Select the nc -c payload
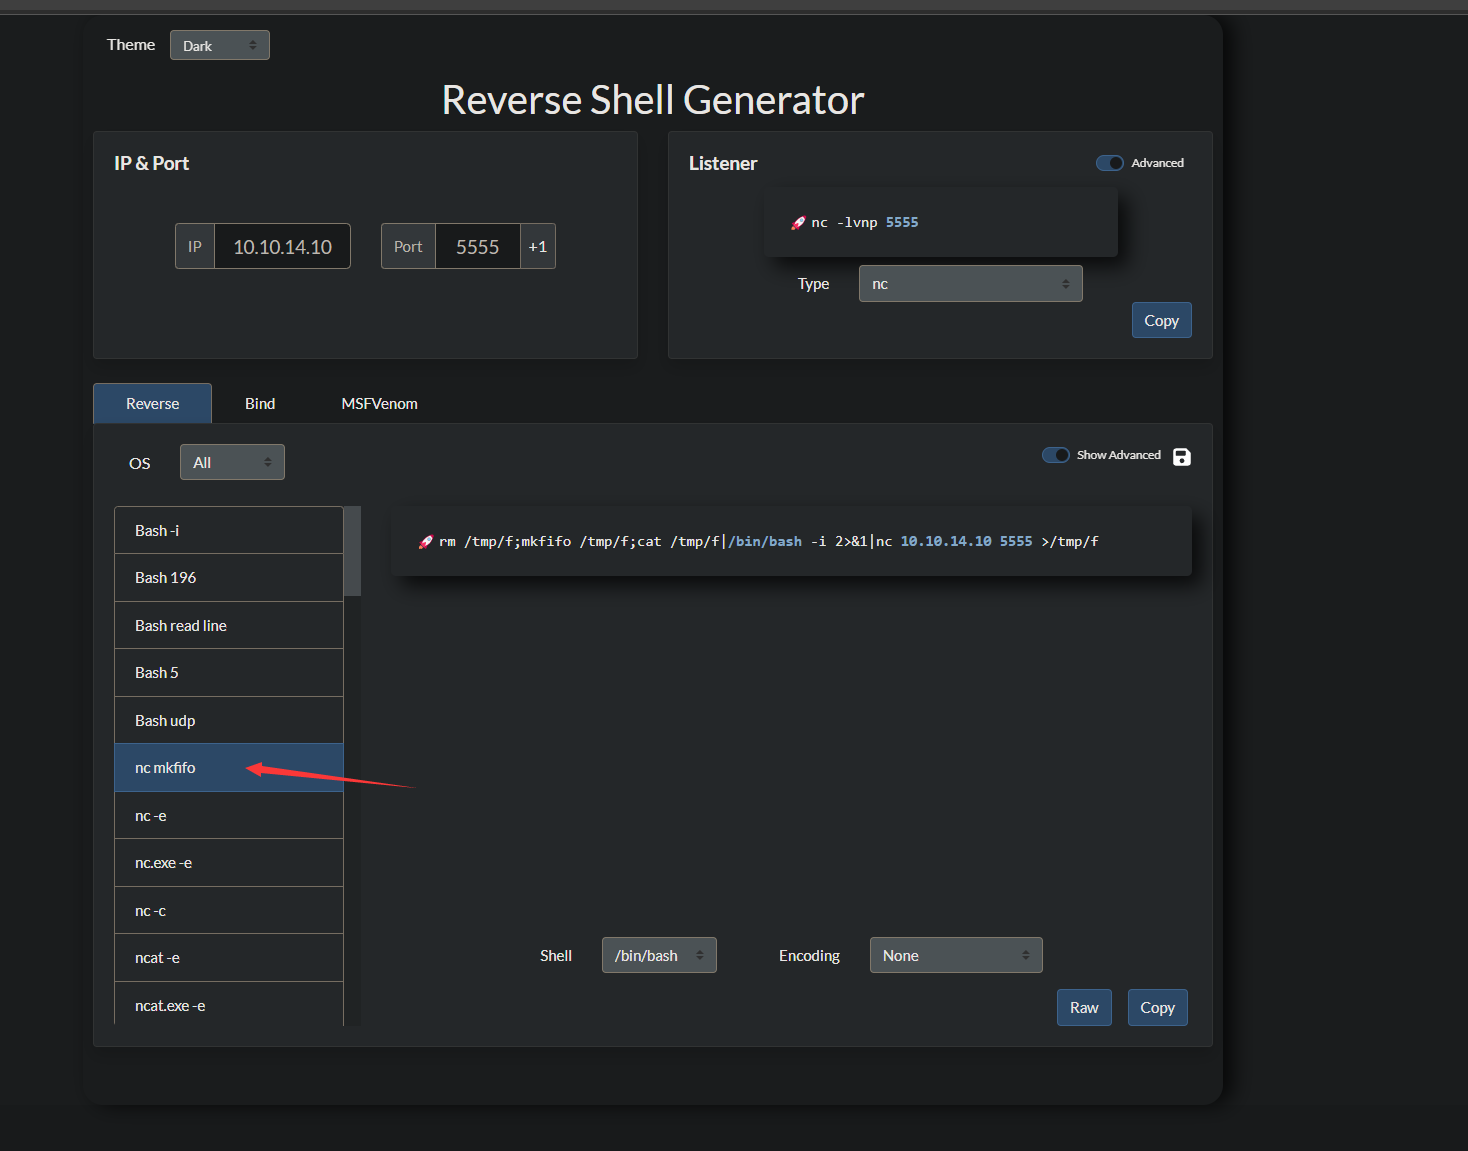Image resolution: width=1468 pixels, height=1151 pixels. [229, 910]
